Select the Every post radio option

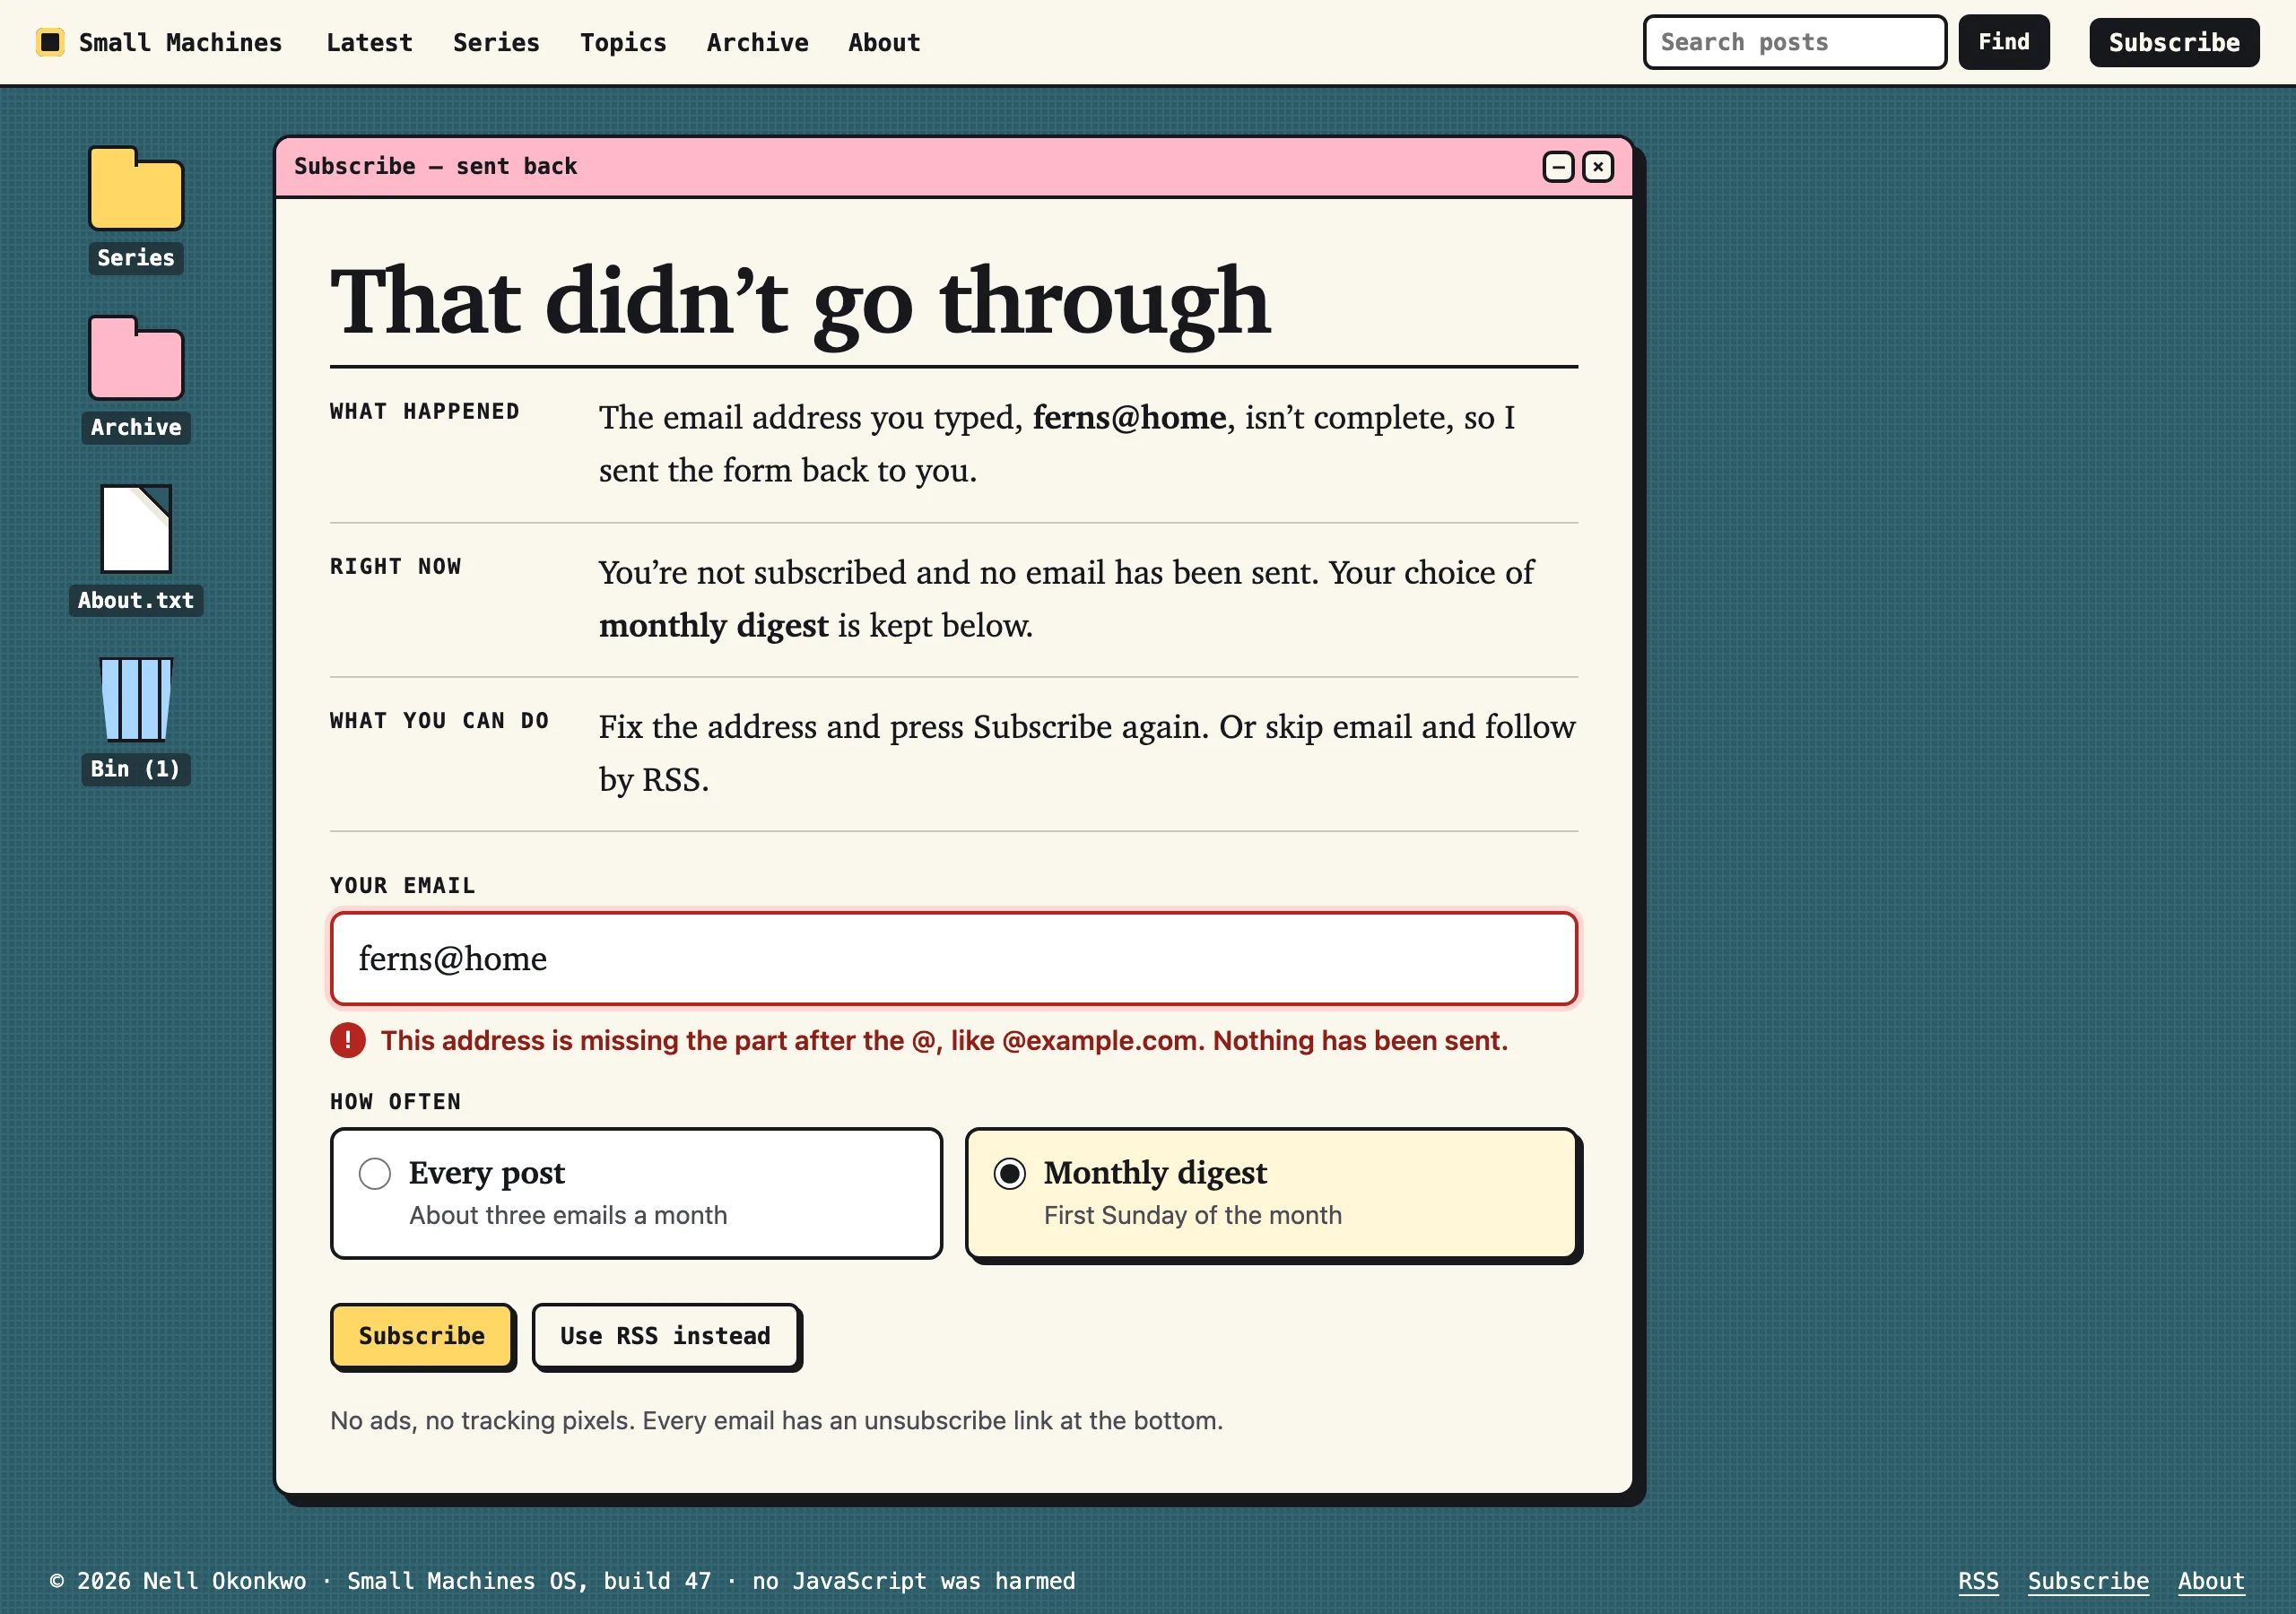pos(375,1173)
